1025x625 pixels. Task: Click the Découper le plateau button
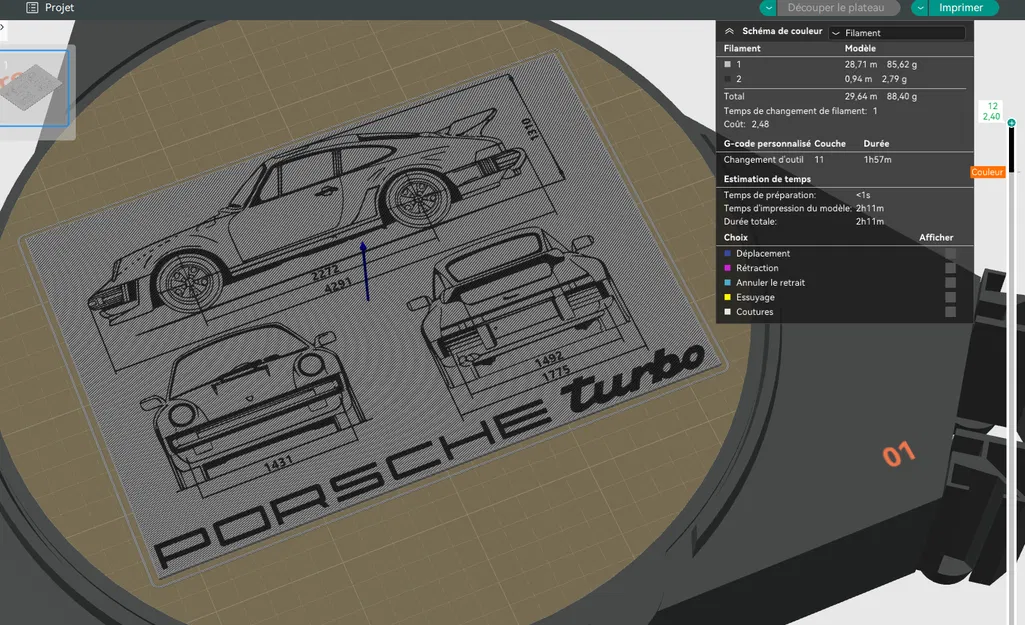pos(836,8)
